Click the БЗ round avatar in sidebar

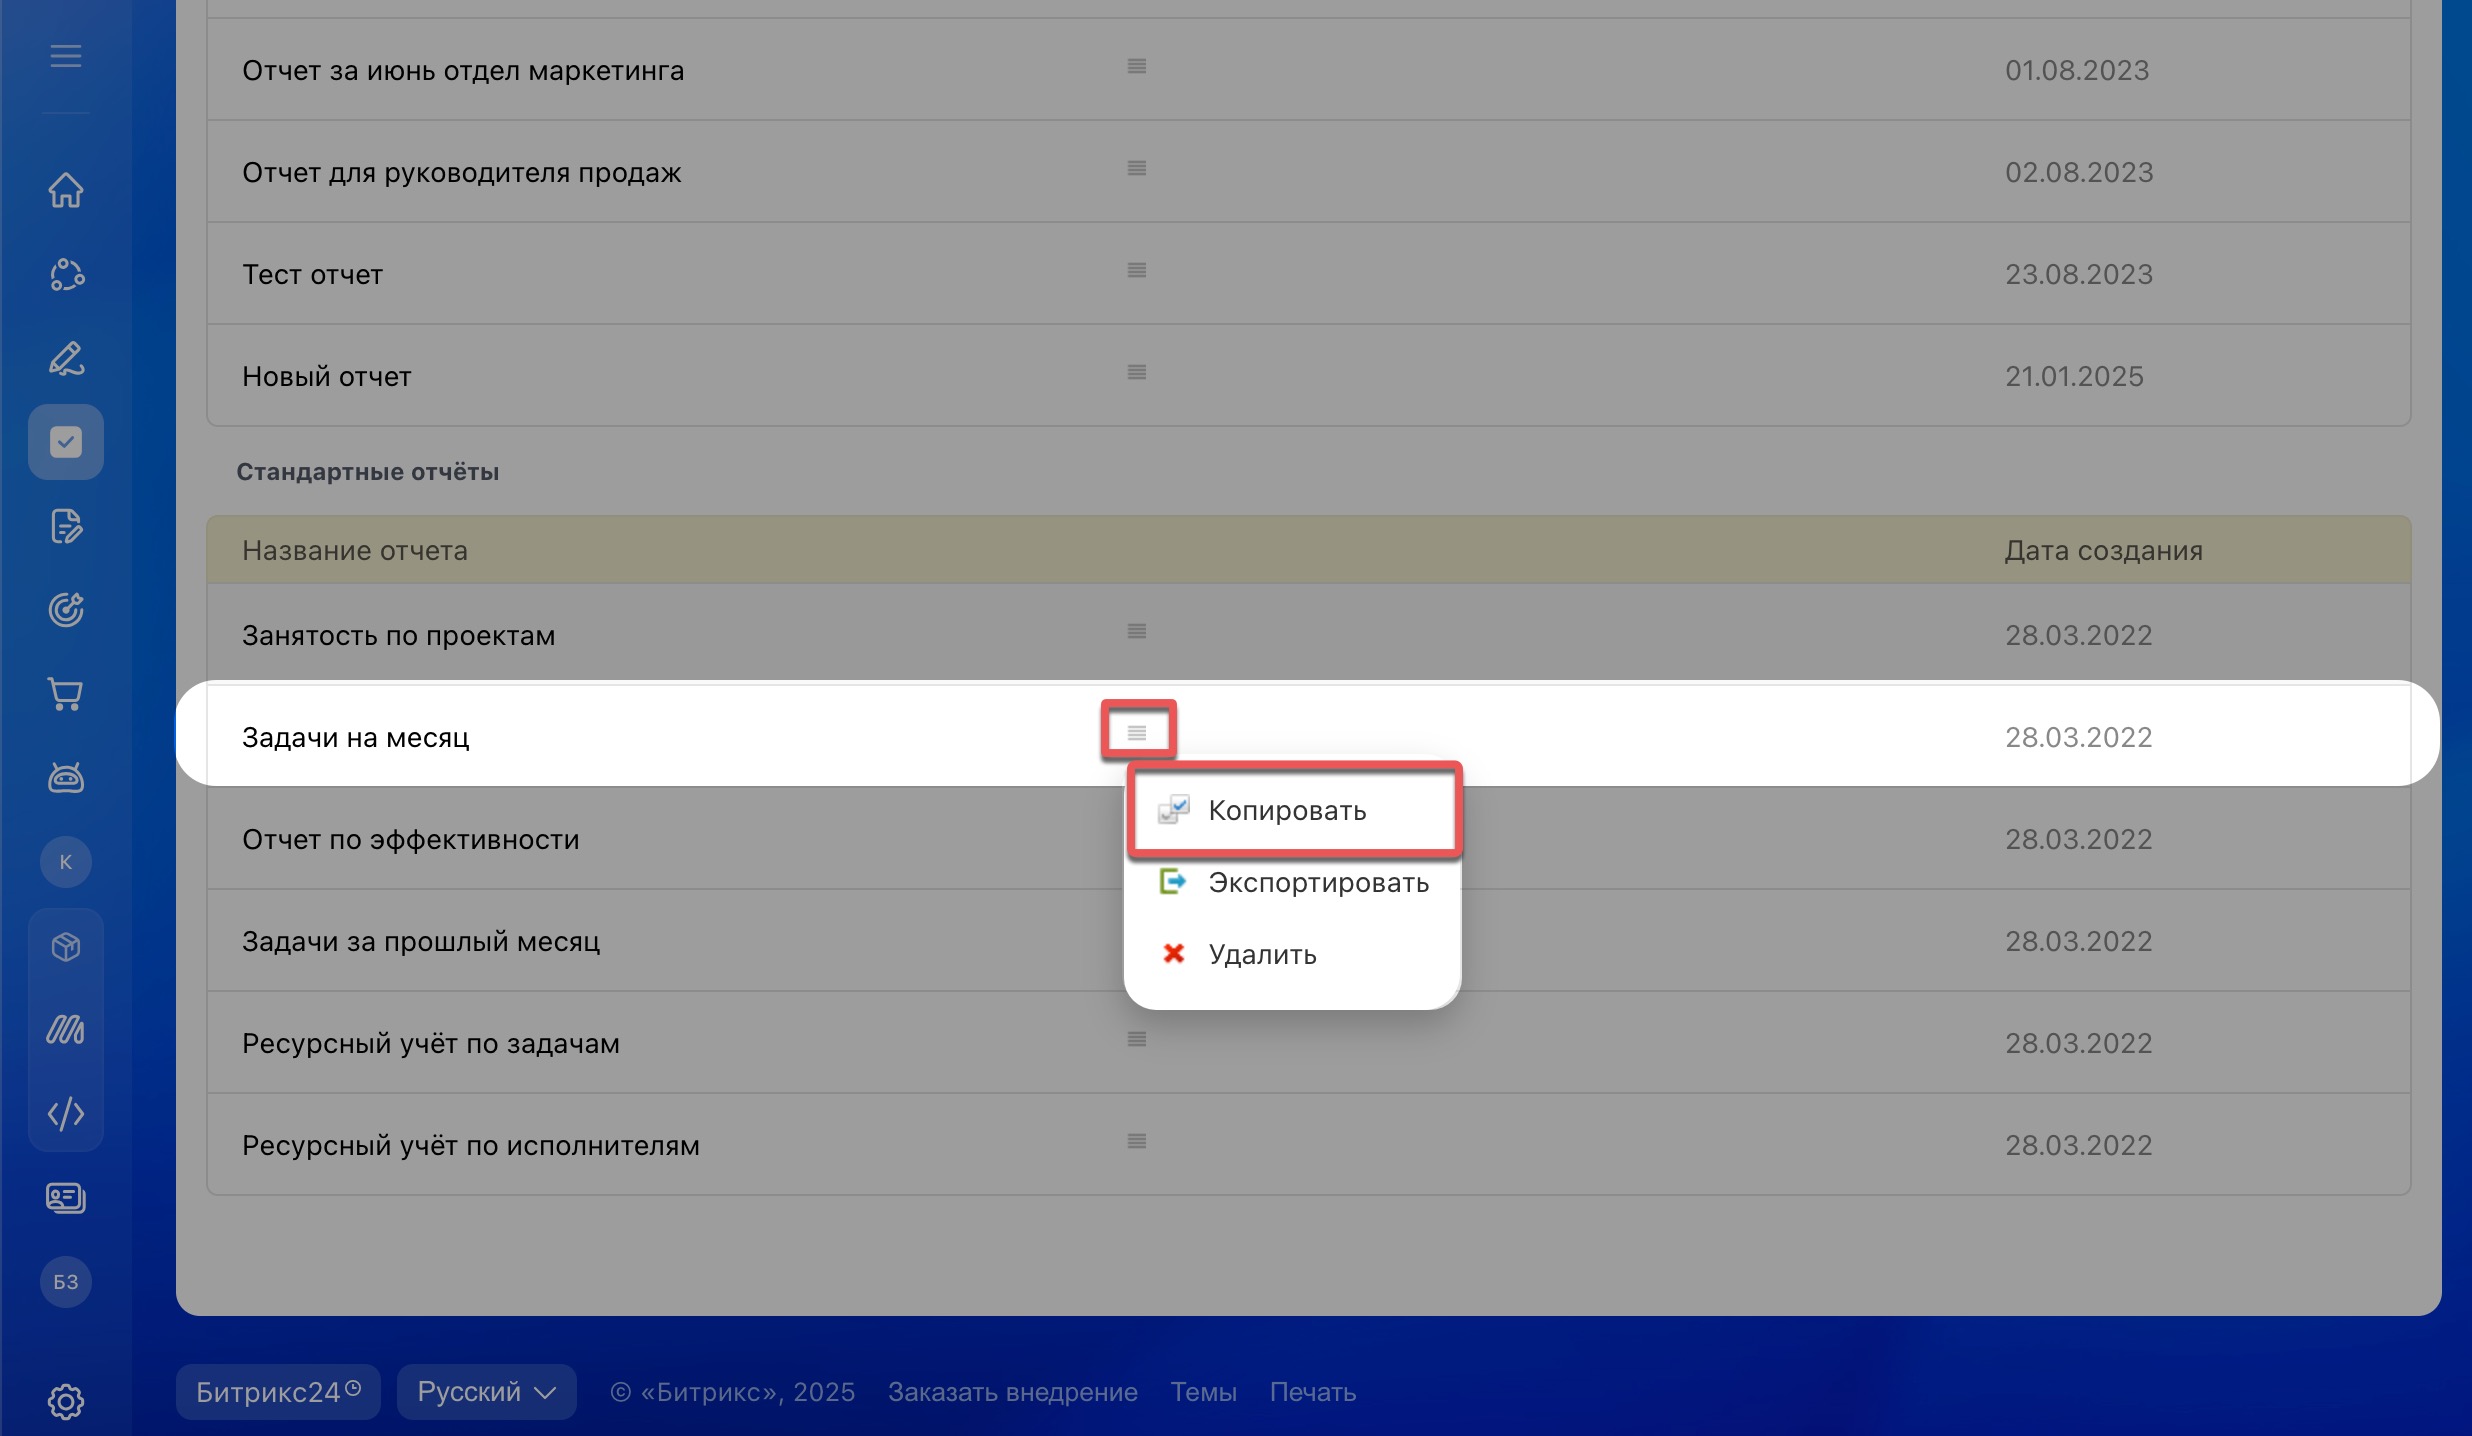click(x=66, y=1282)
